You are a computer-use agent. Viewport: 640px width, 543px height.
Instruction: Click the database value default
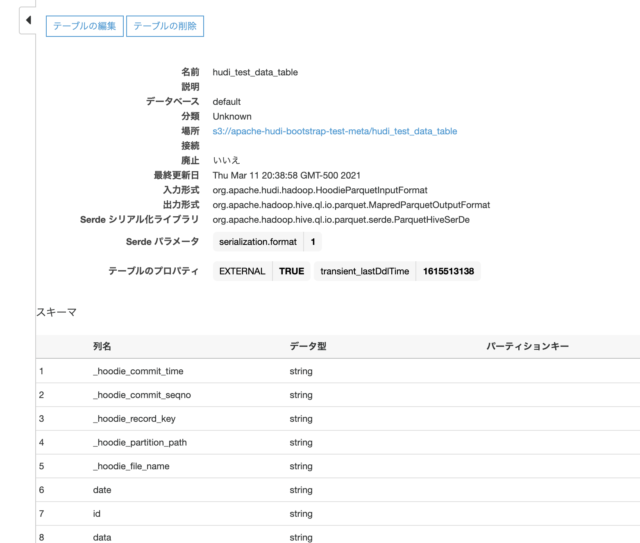[x=227, y=102]
